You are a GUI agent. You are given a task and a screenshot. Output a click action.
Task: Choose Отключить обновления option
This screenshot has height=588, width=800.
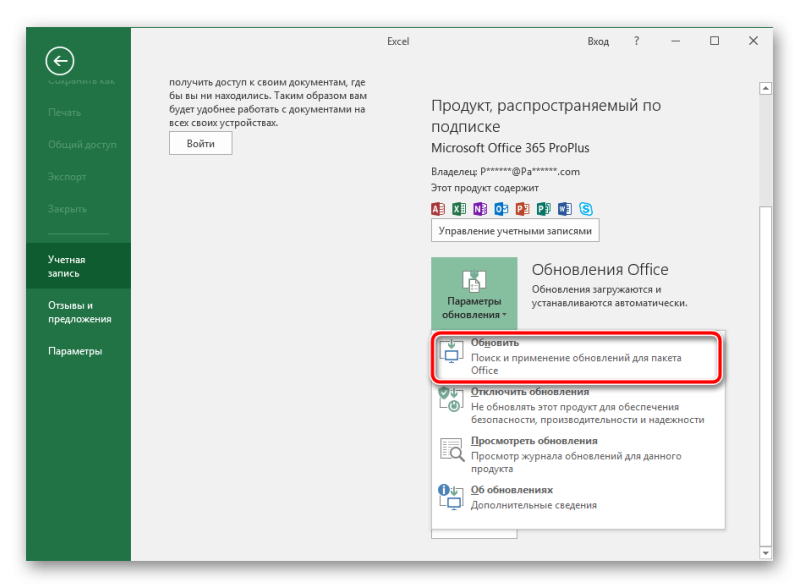[x=577, y=405]
